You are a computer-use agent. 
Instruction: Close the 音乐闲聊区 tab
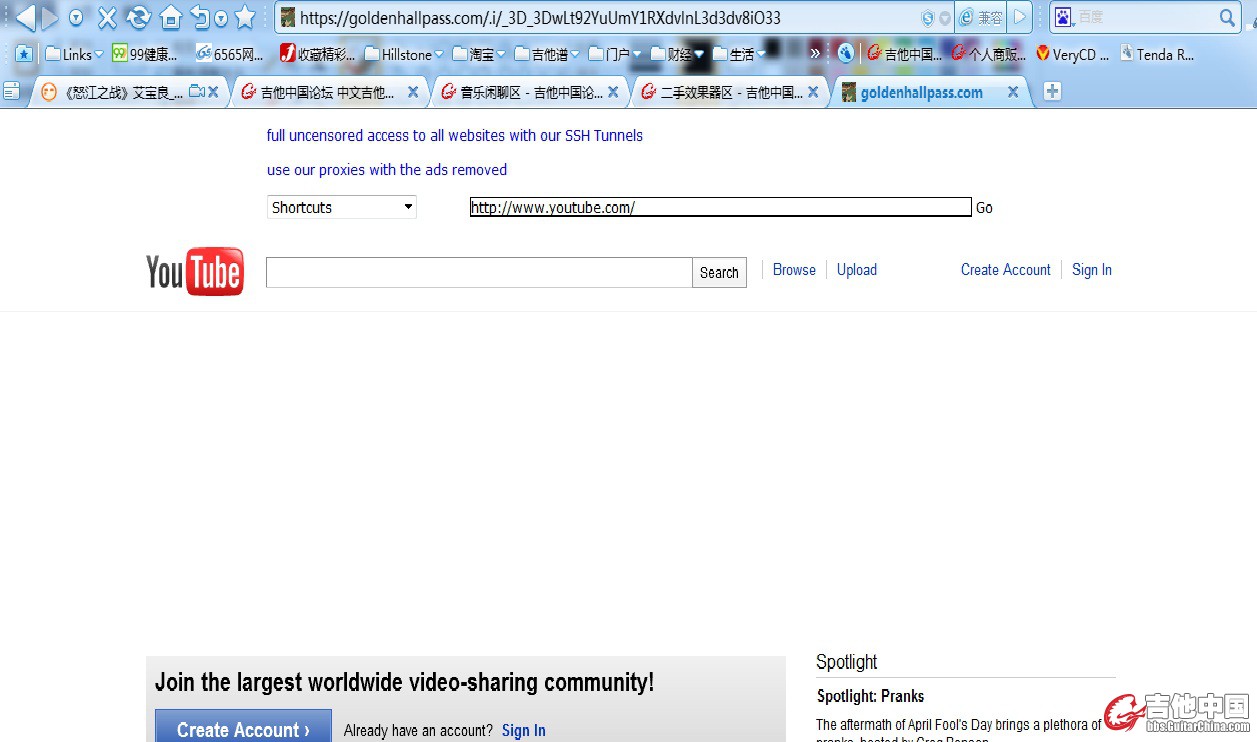click(613, 92)
